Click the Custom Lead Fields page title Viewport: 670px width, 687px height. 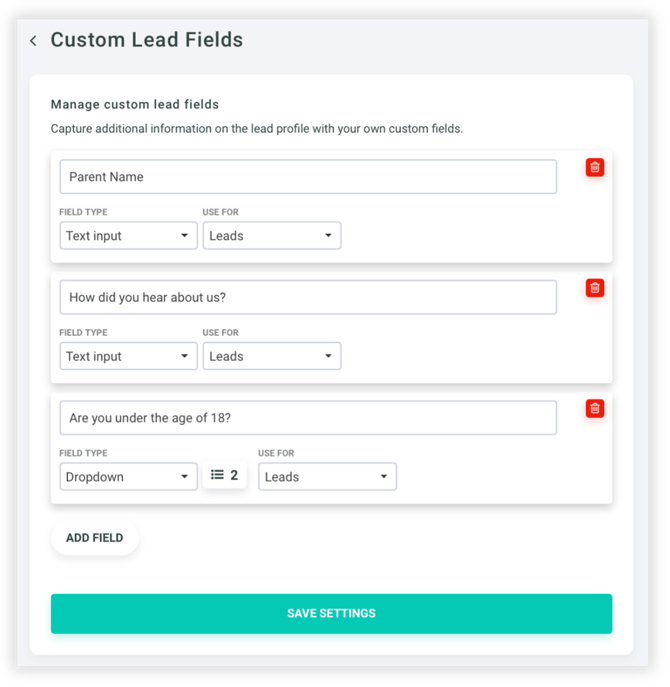tap(146, 41)
